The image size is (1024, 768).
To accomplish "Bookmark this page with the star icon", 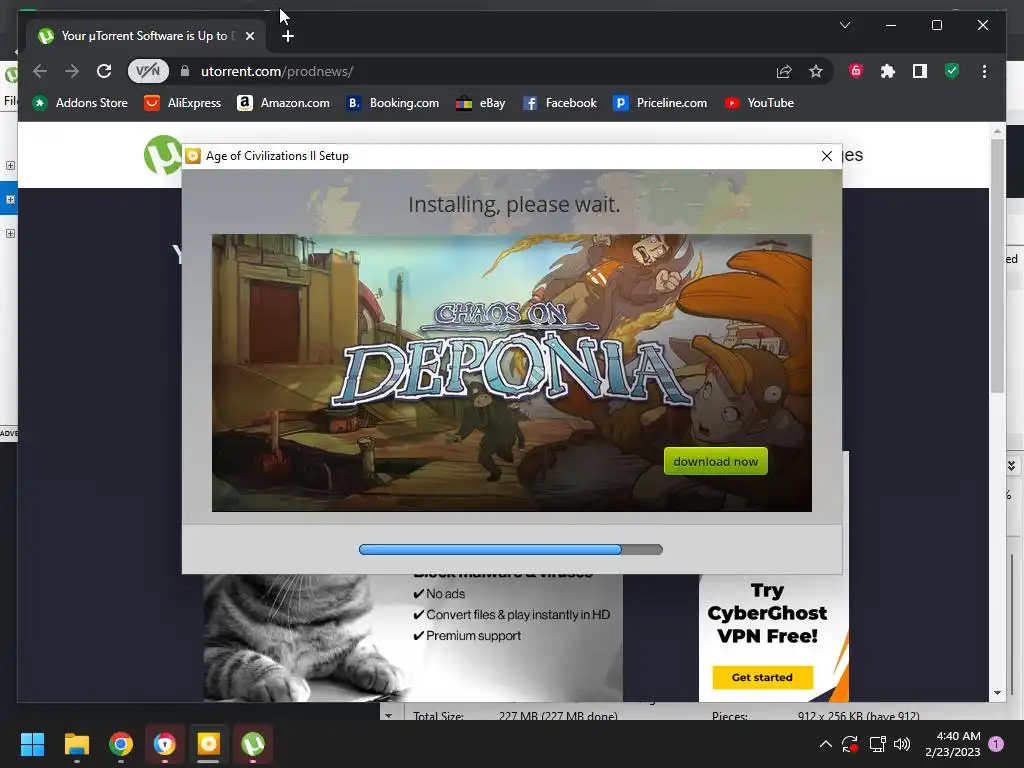I will (816, 71).
